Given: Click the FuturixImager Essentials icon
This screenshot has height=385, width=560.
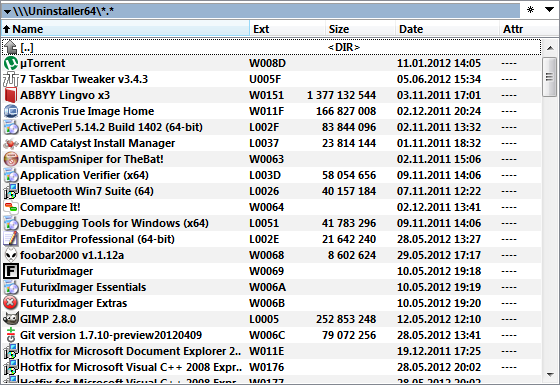Looking at the screenshot, I should (x=11, y=288).
